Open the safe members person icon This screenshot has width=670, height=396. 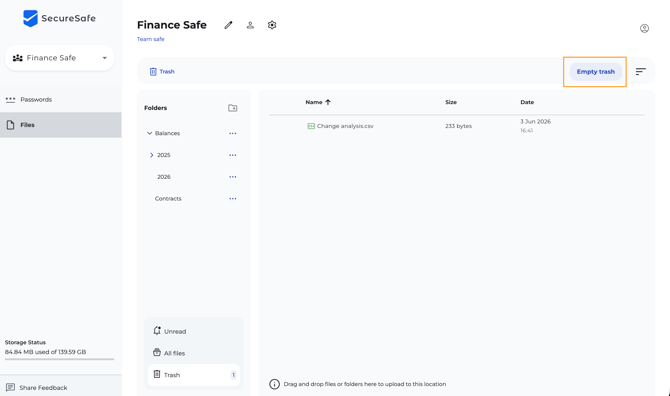[x=250, y=25]
